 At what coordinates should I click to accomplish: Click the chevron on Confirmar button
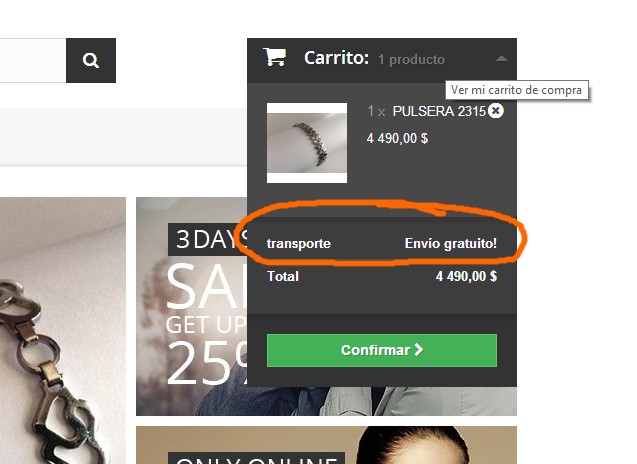418,350
